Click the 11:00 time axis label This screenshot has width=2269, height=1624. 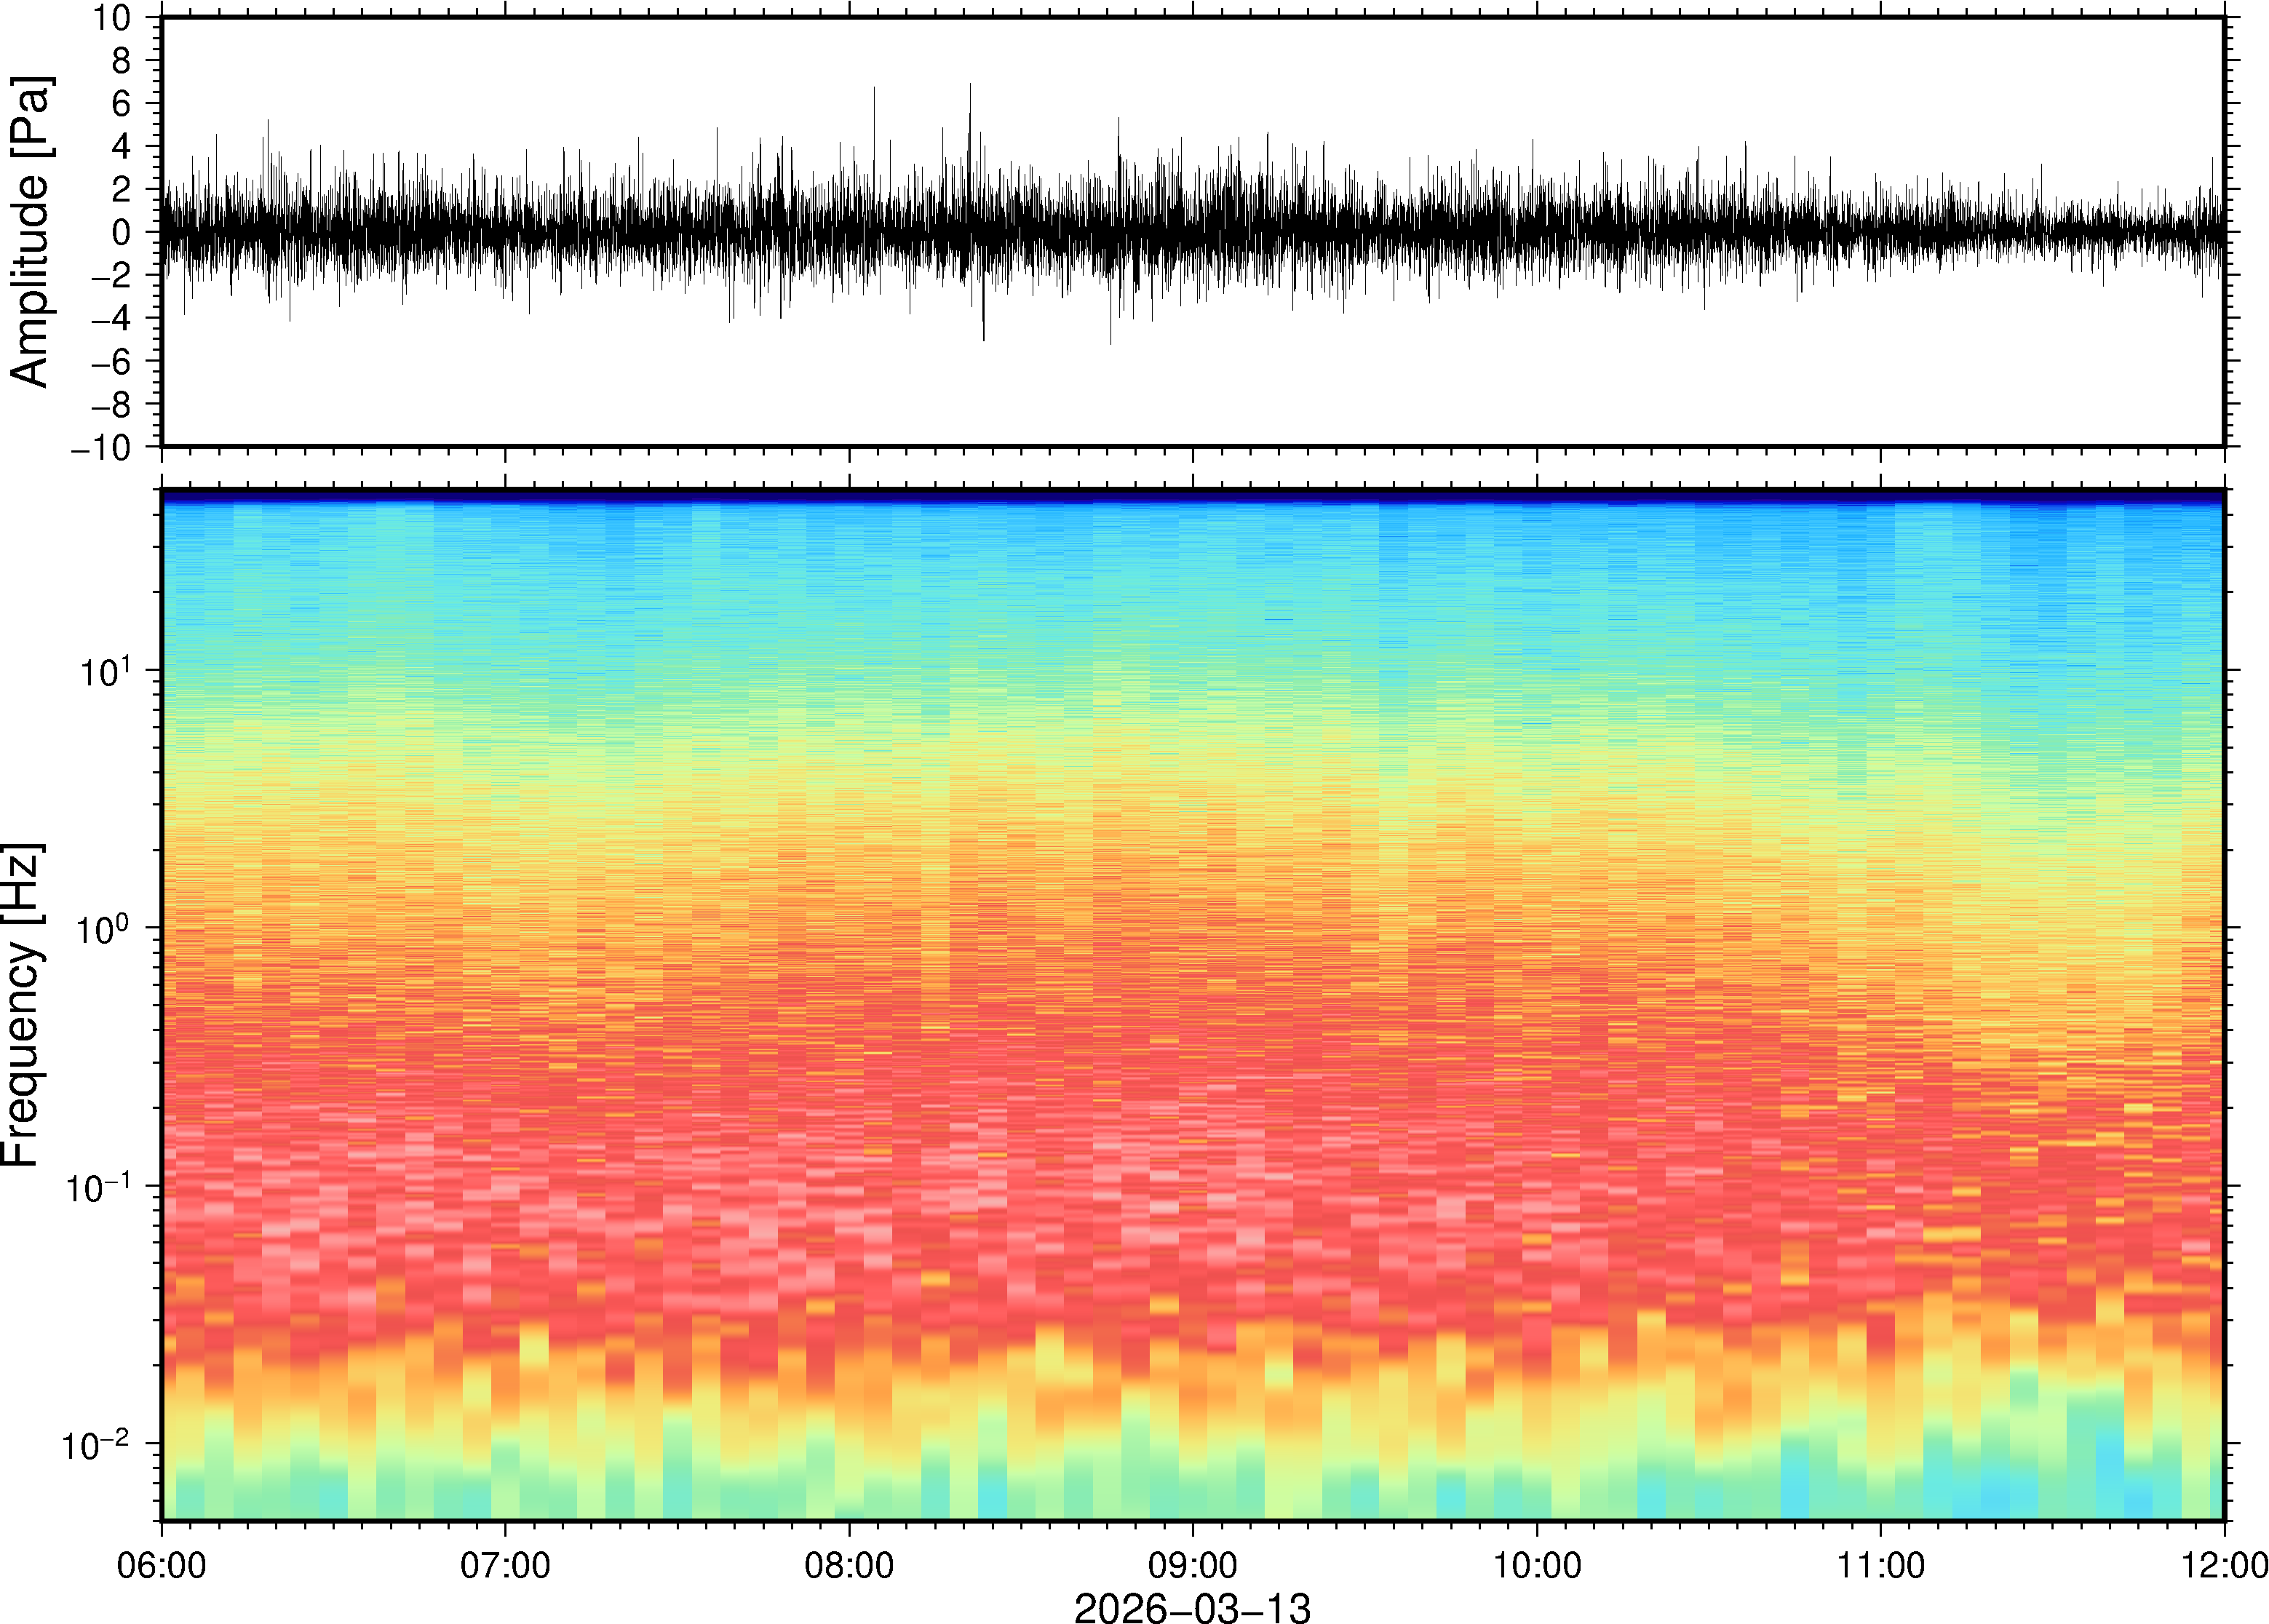click(x=1880, y=1565)
